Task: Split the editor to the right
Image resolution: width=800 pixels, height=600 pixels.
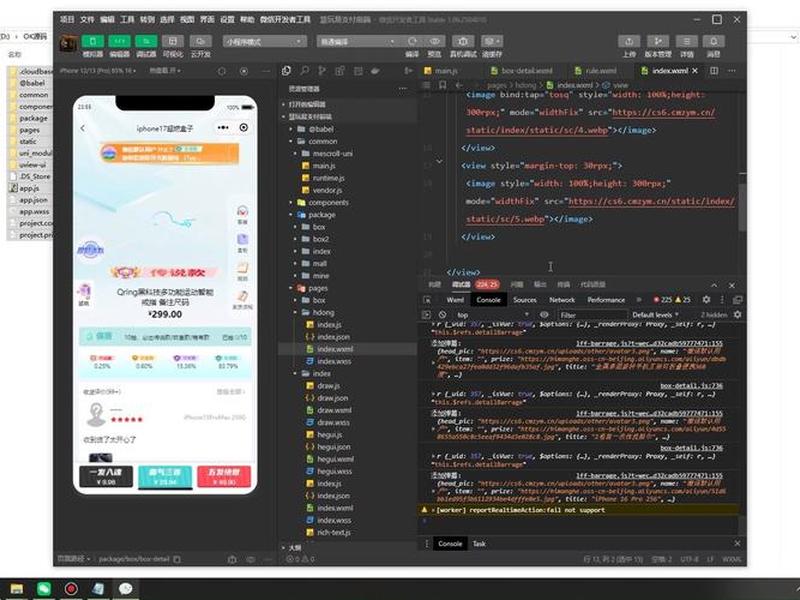Action: [714, 71]
